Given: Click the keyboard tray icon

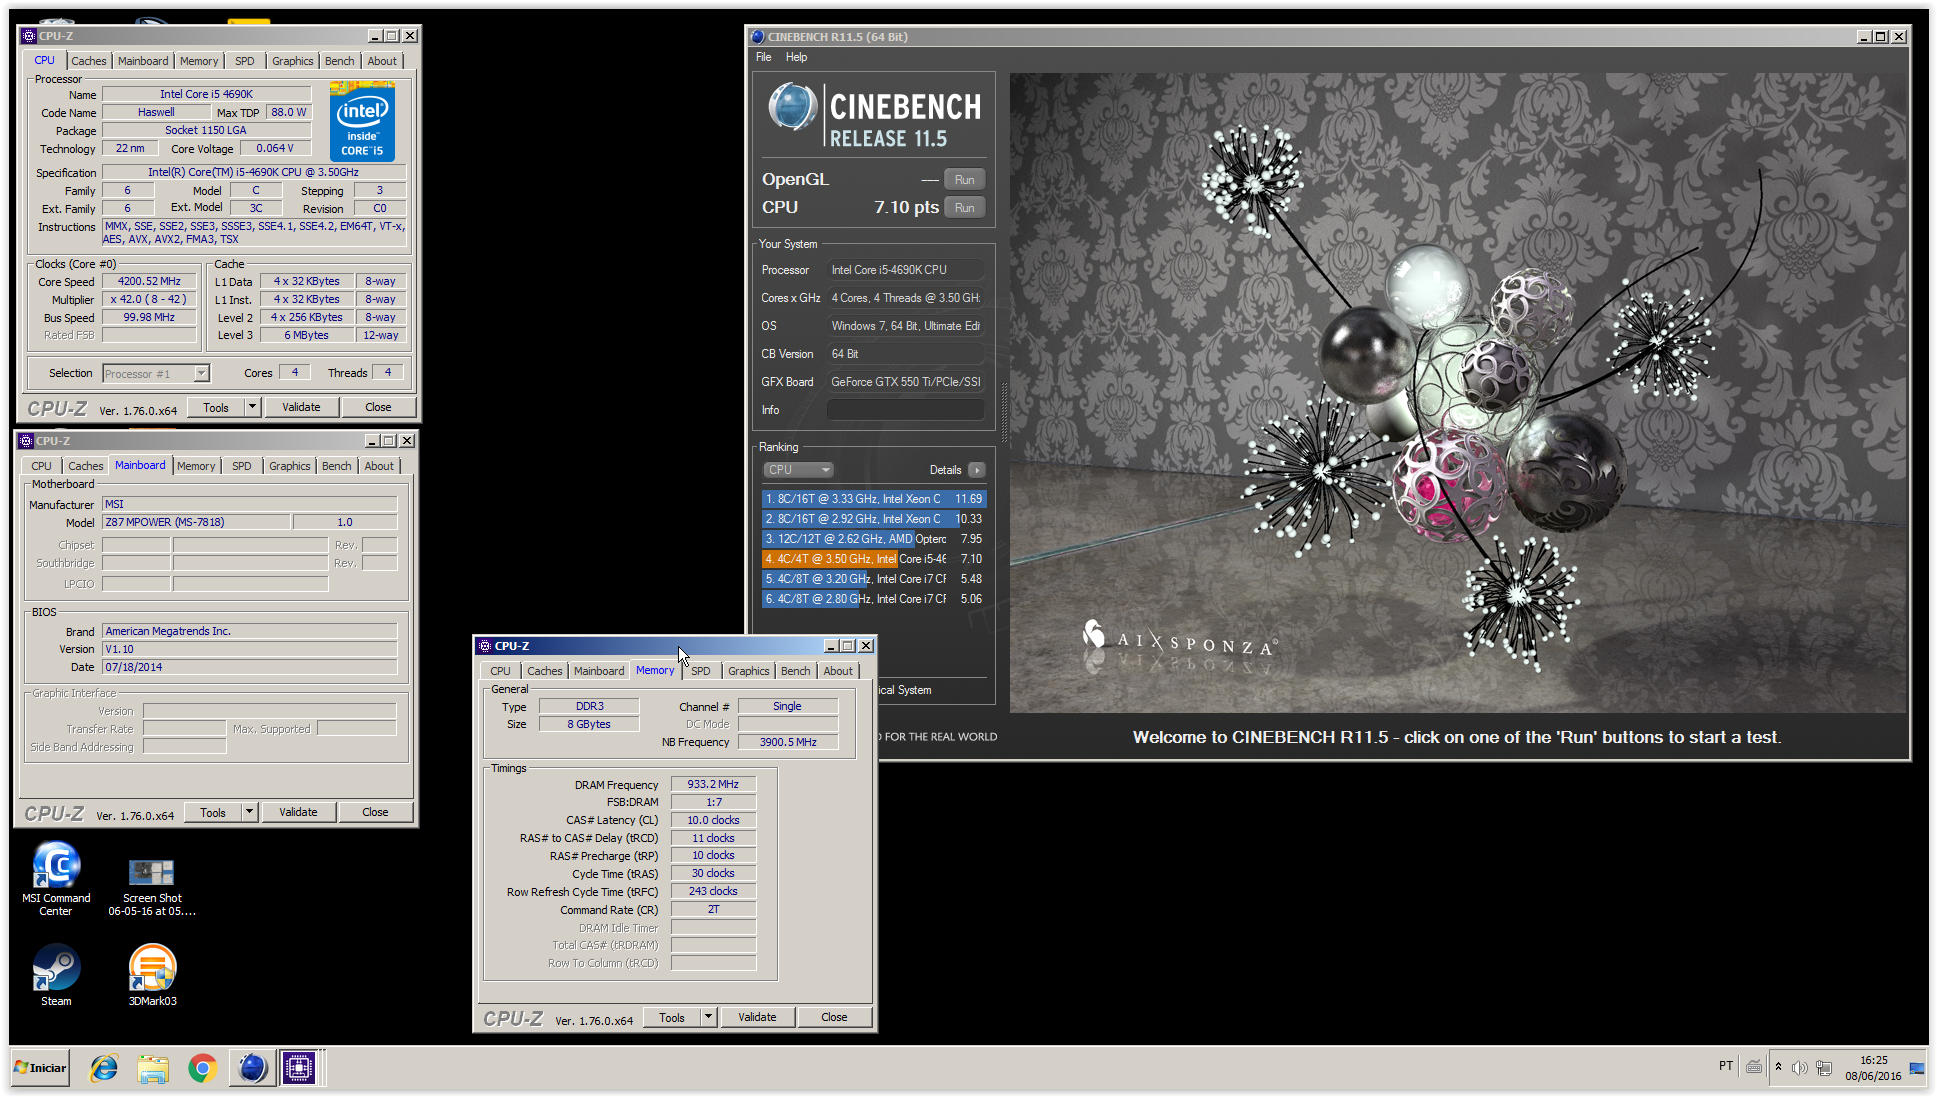Looking at the screenshot, I should click(1754, 1067).
